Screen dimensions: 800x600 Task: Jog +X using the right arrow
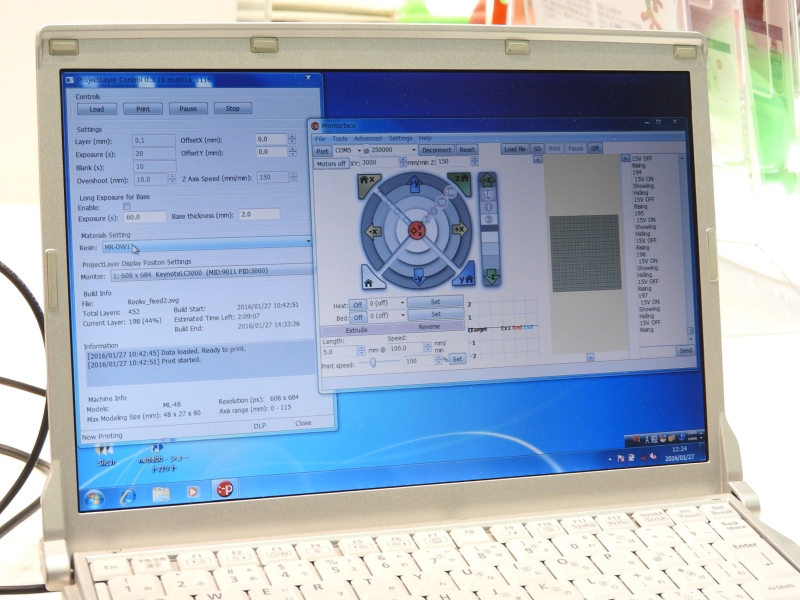click(x=459, y=230)
